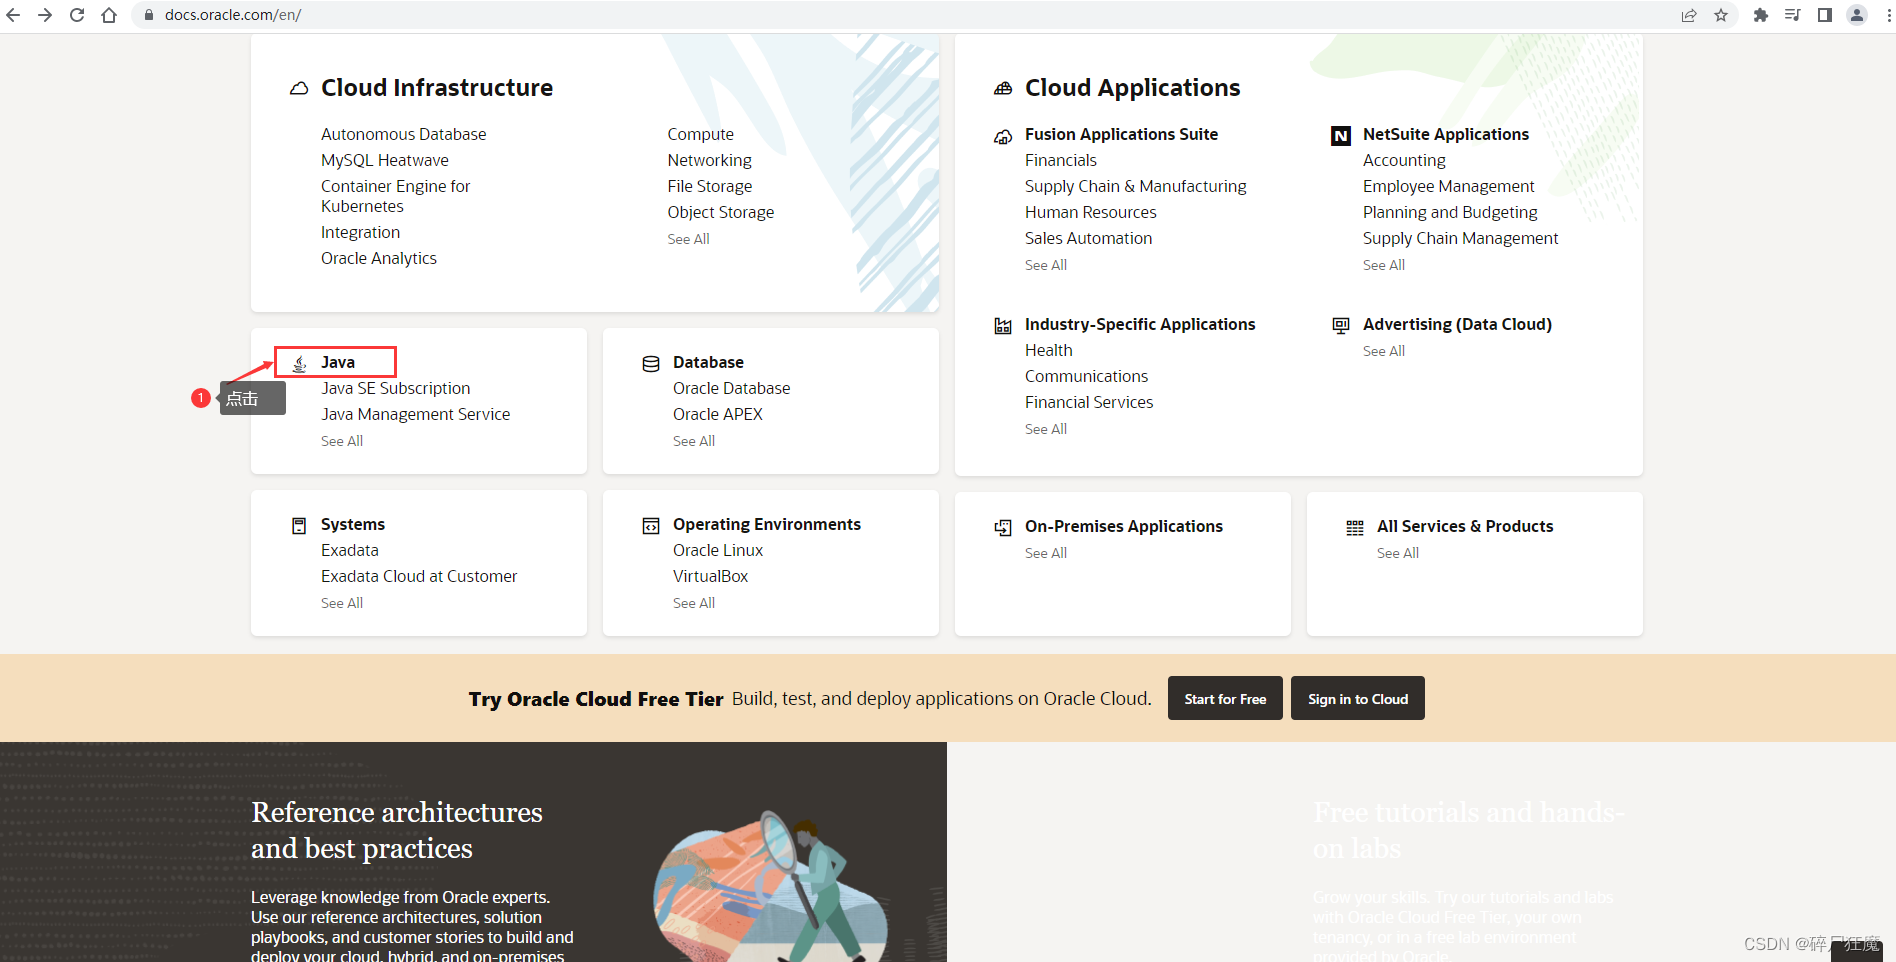This screenshot has height=962, width=1896.
Task: Open the Cloud Infrastructure heading
Action: (x=437, y=88)
